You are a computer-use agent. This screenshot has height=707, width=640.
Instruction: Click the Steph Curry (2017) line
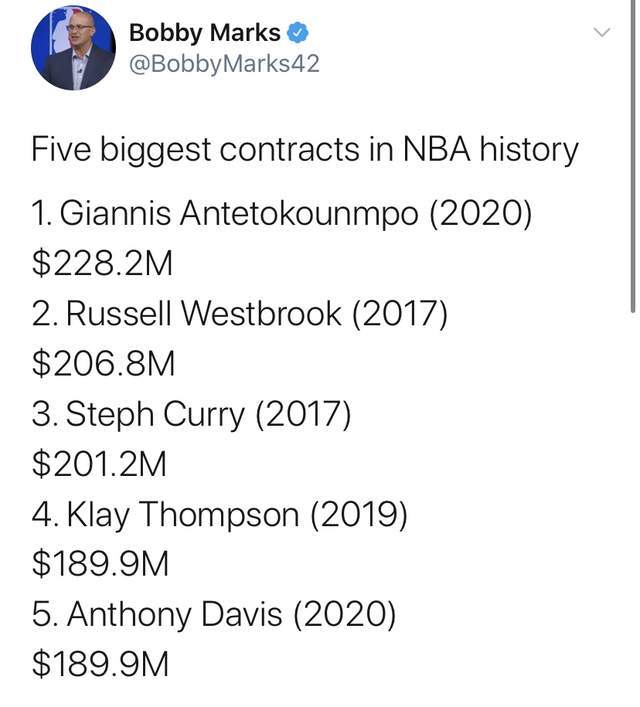click(x=191, y=414)
